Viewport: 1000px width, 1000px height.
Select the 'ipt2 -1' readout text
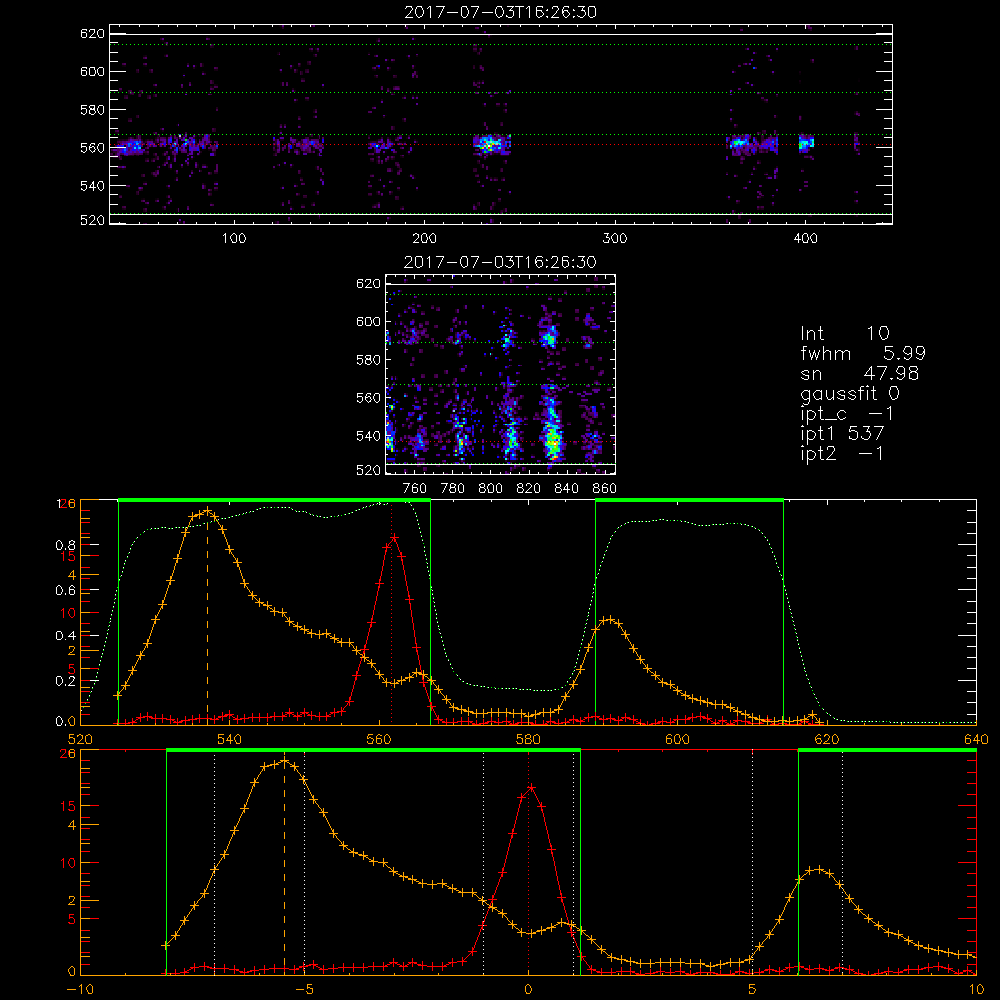[842, 453]
